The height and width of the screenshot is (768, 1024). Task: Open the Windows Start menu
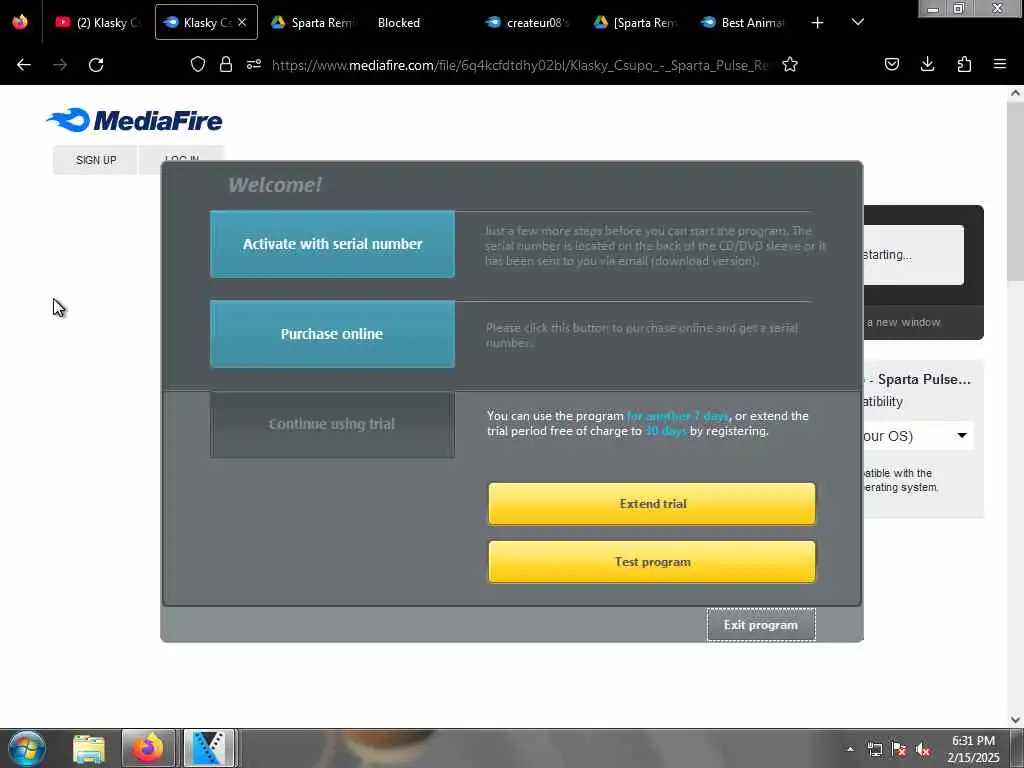pyautogui.click(x=27, y=748)
